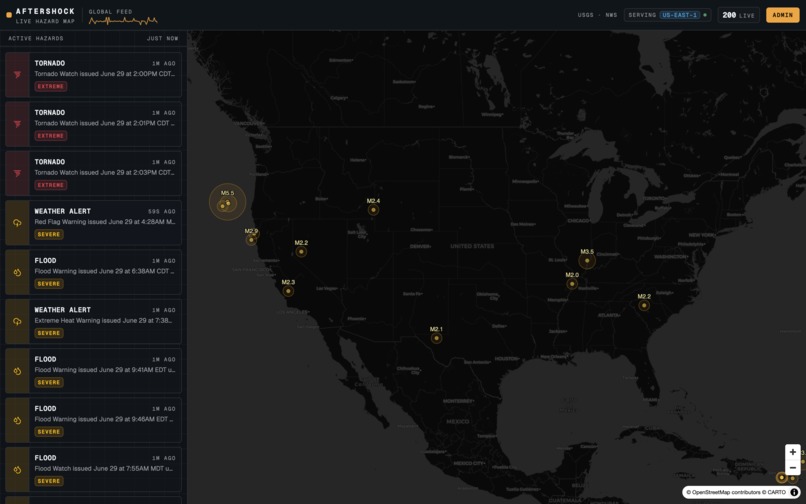Open the Tornado Watch issued at 2:00PM text

[x=105, y=74]
